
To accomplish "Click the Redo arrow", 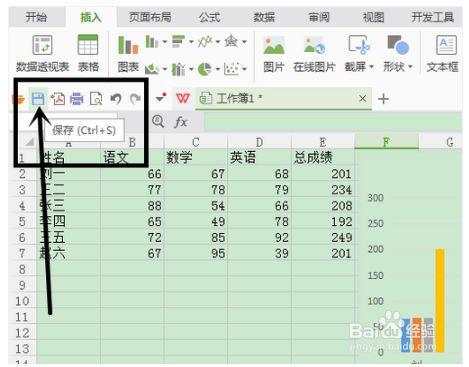I will [135, 99].
